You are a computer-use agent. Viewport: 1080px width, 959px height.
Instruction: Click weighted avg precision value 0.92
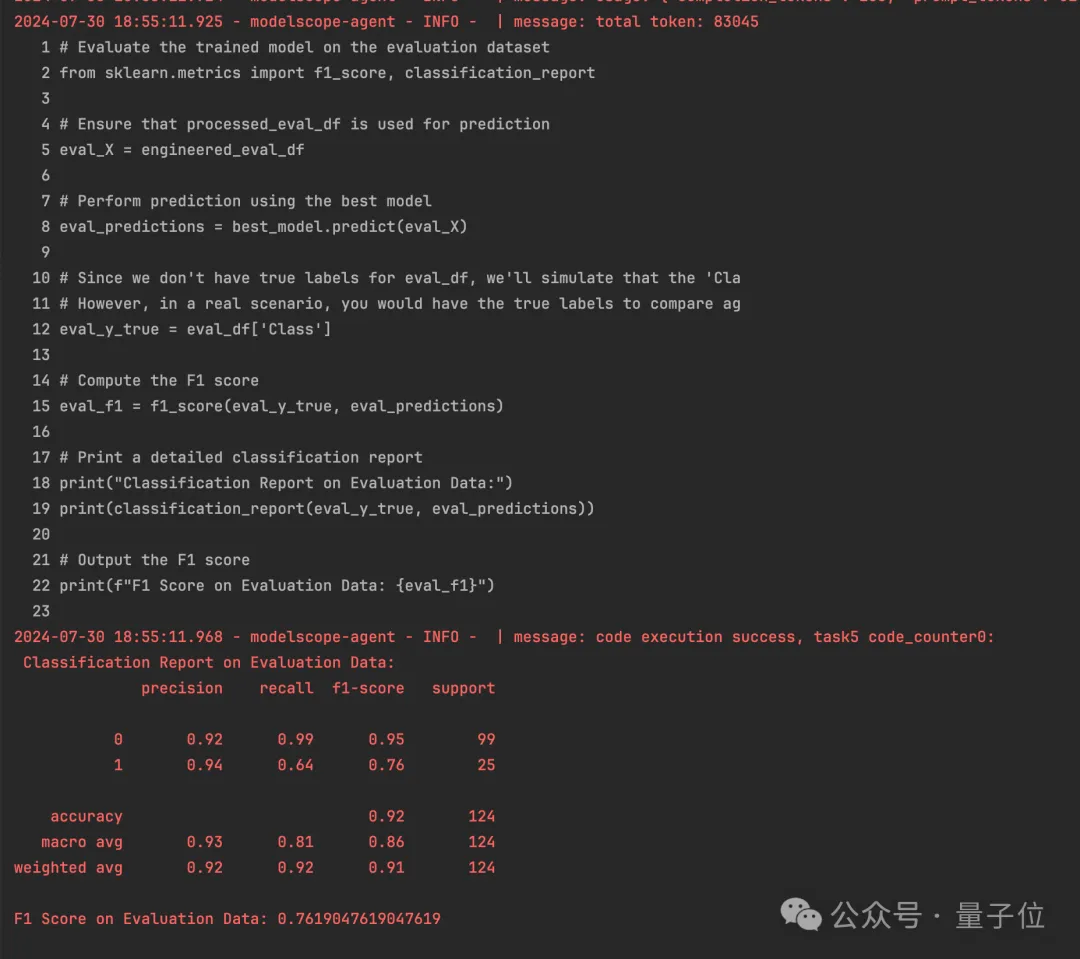205,867
